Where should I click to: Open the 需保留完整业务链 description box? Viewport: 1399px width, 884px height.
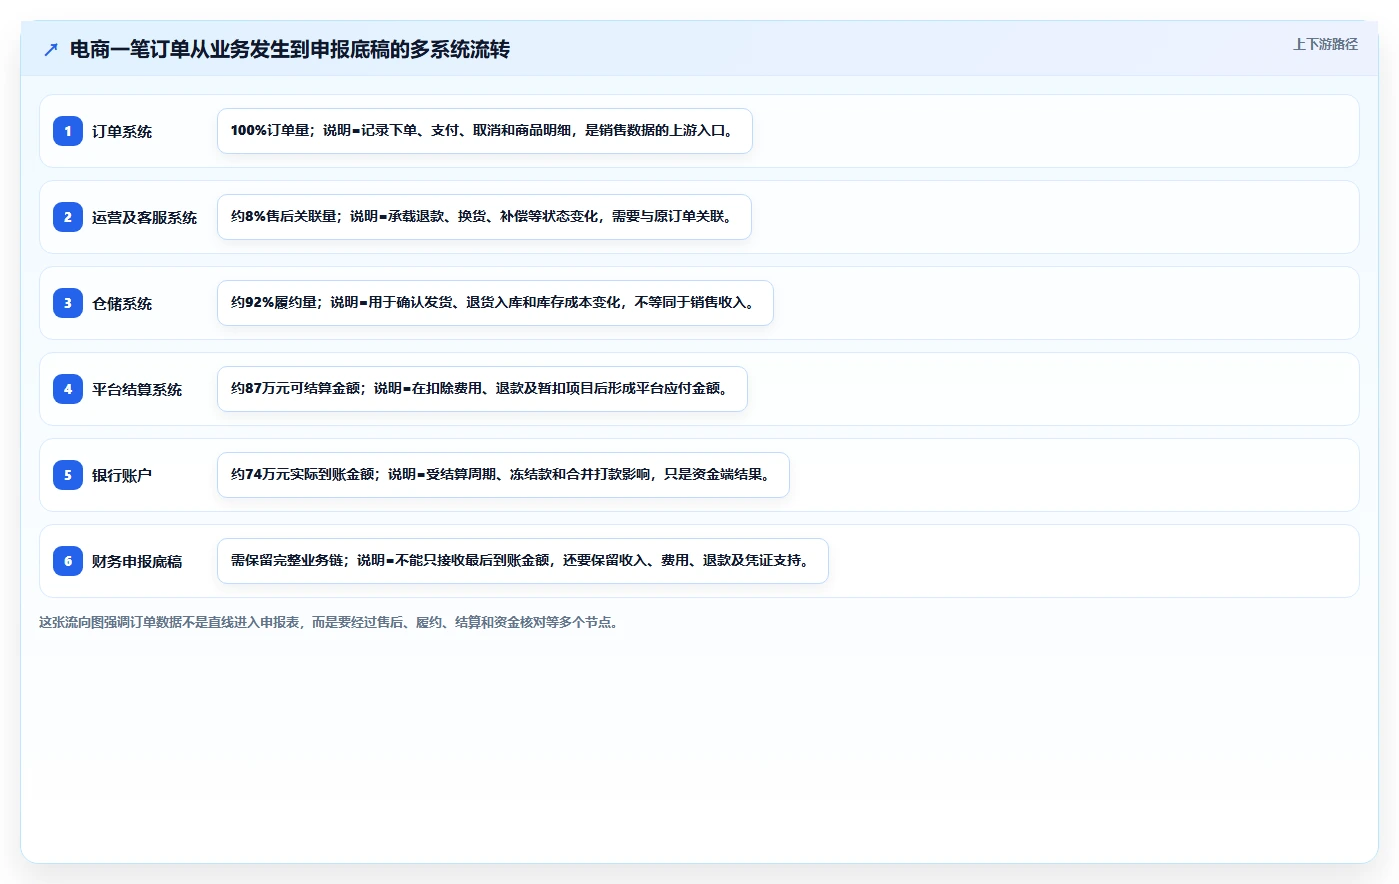[x=523, y=561]
